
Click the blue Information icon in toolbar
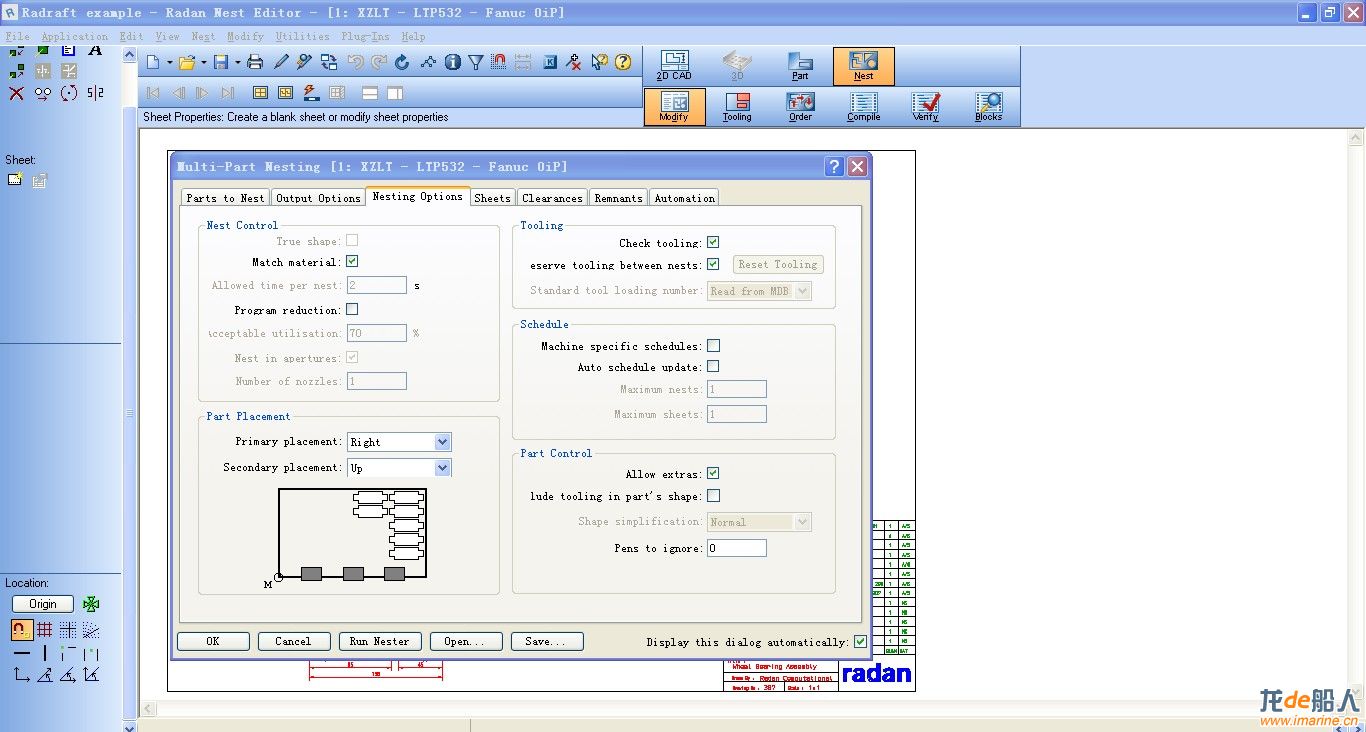453,62
